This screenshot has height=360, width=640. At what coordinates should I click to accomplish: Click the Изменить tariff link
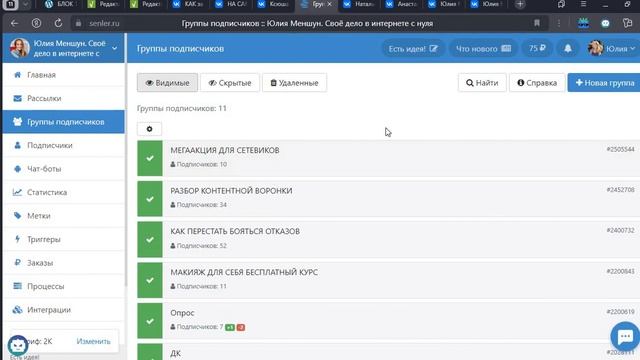click(x=93, y=341)
